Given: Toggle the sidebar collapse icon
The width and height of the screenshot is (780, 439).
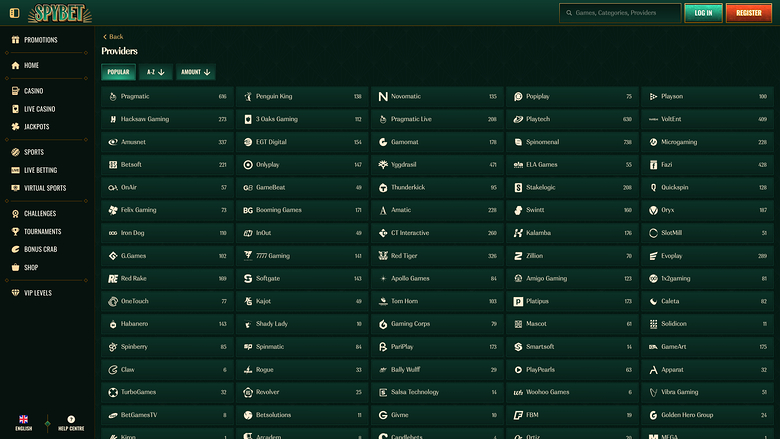Looking at the screenshot, I should pyautogui.click(x=14, y=13).
